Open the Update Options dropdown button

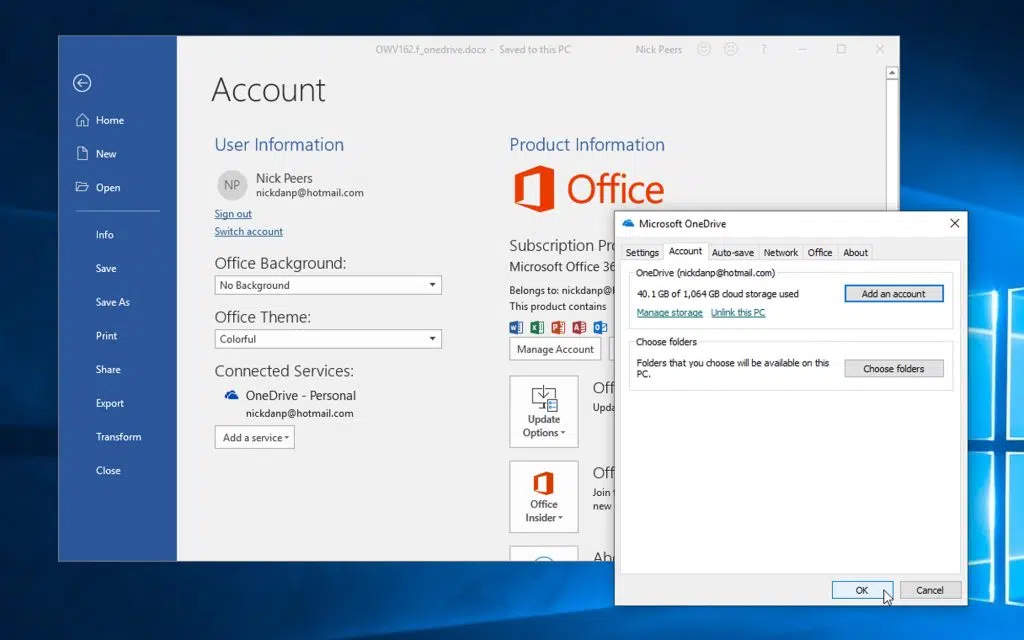click(544, 411)
